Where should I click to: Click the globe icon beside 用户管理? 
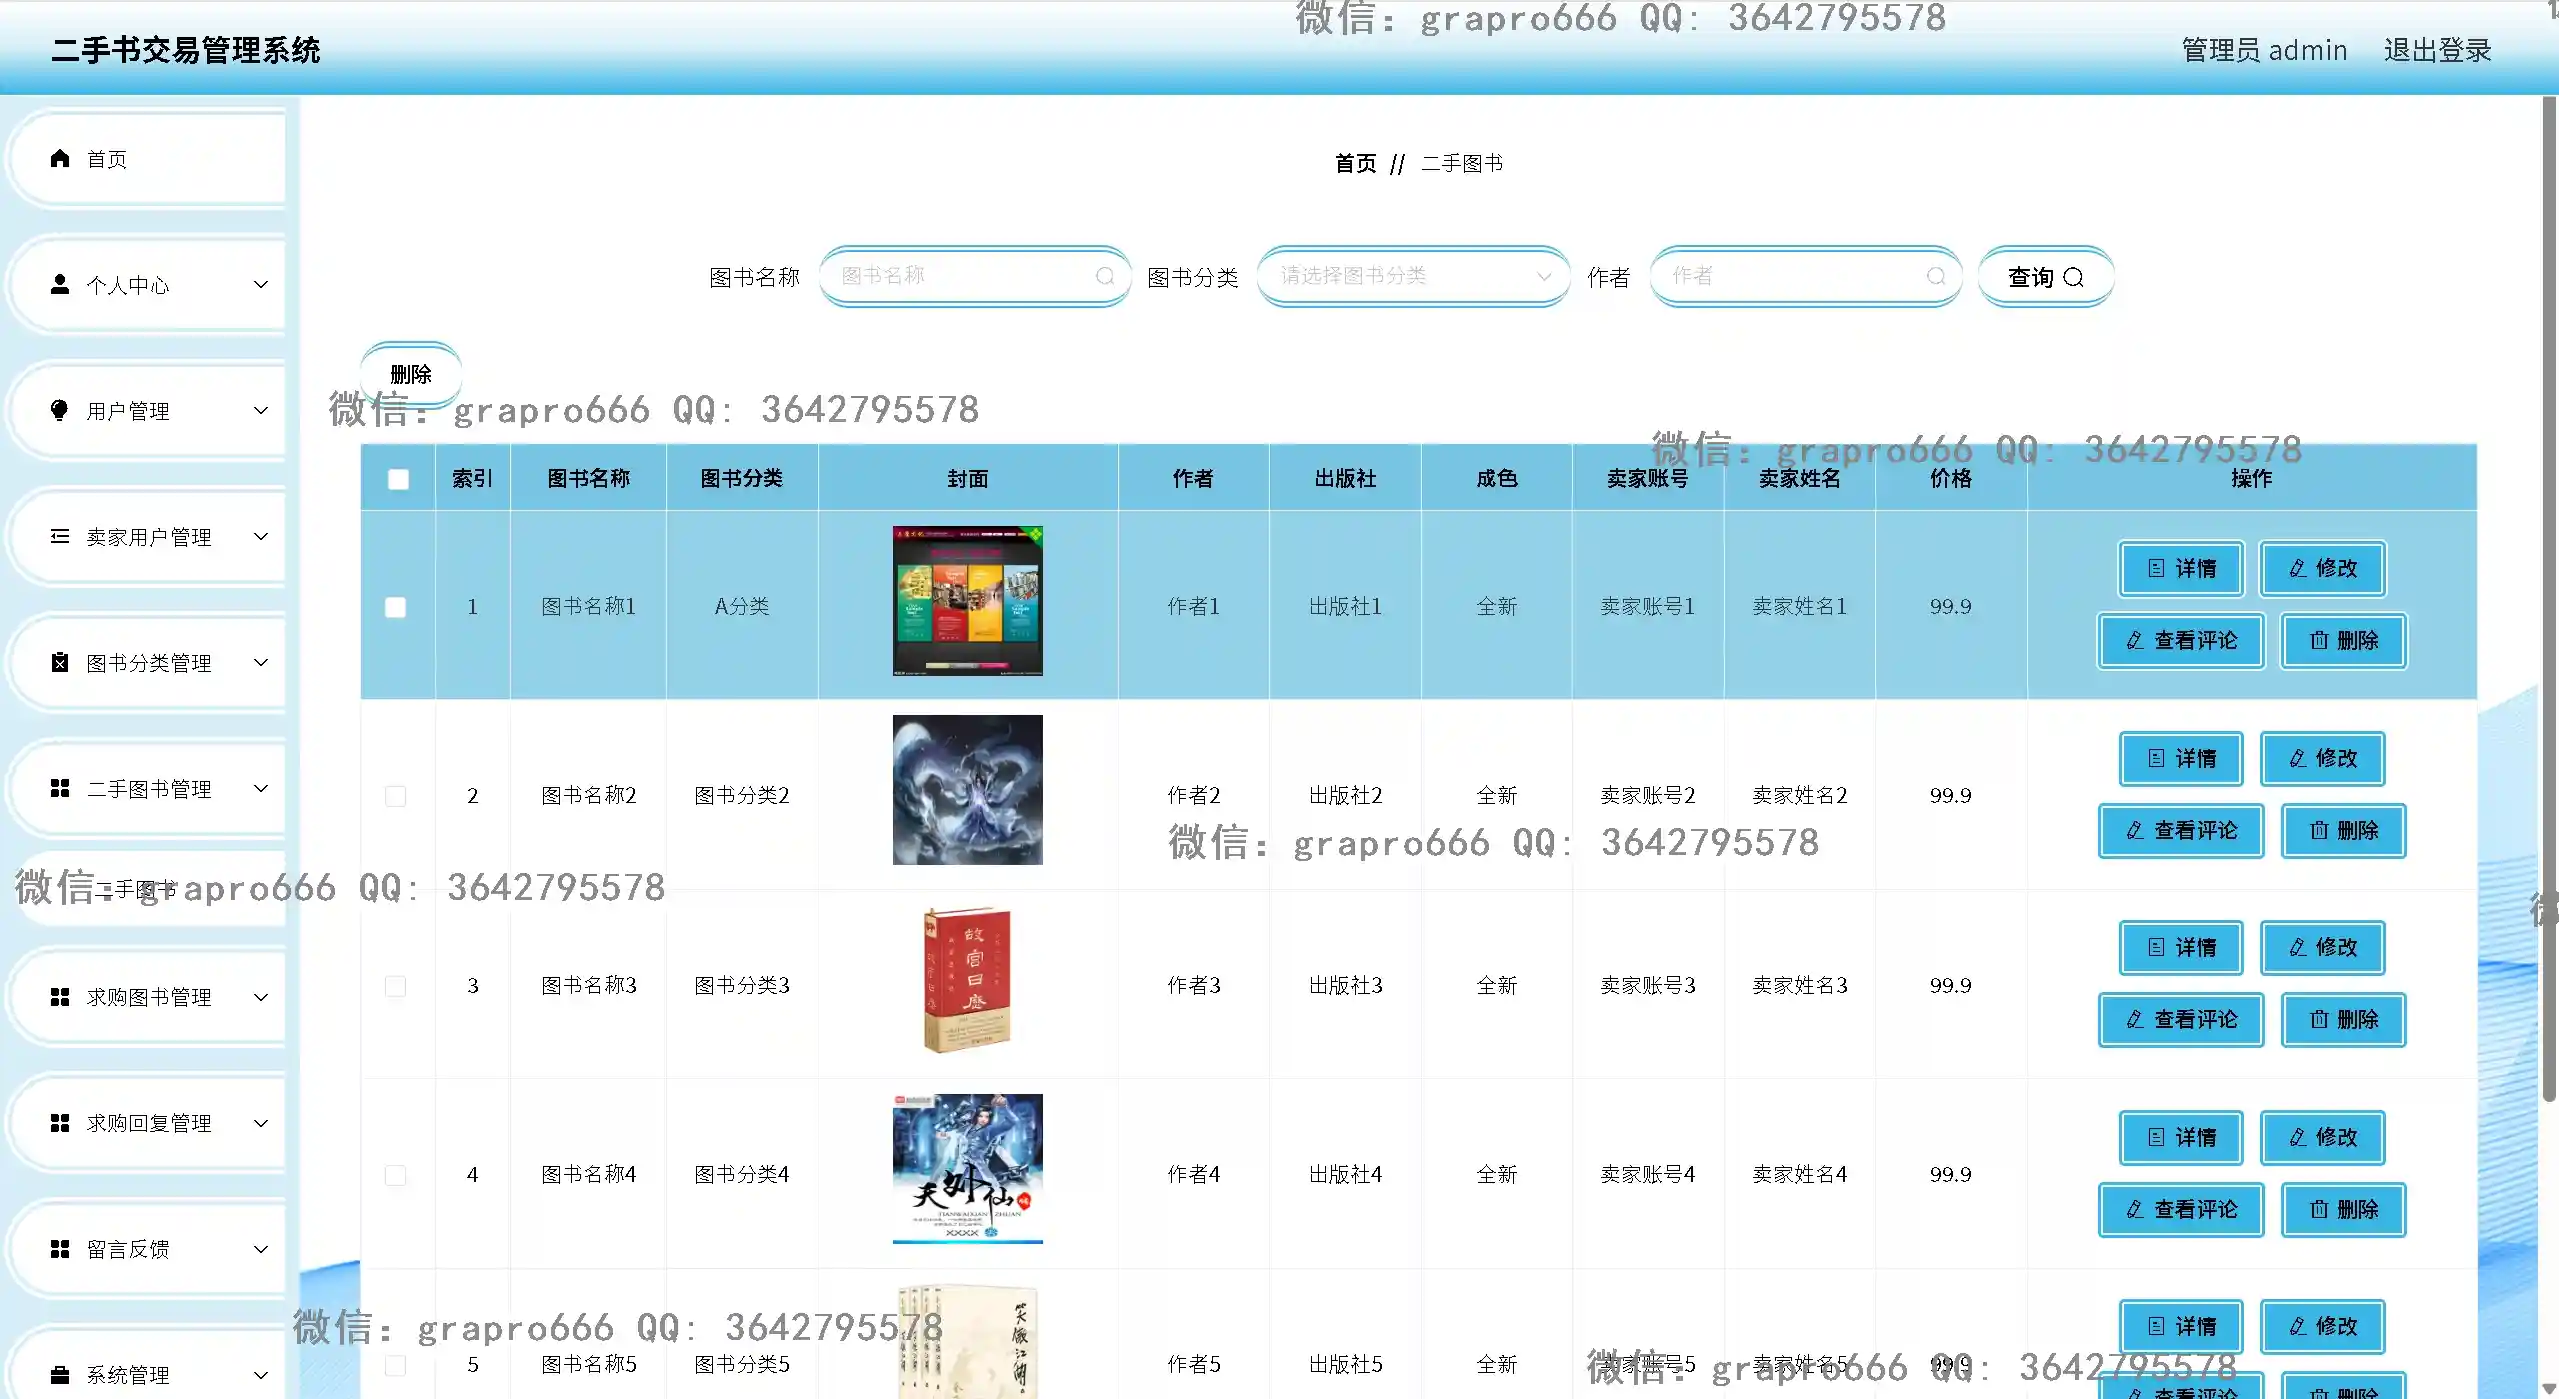pyautogui.click(x=58, y=410)
